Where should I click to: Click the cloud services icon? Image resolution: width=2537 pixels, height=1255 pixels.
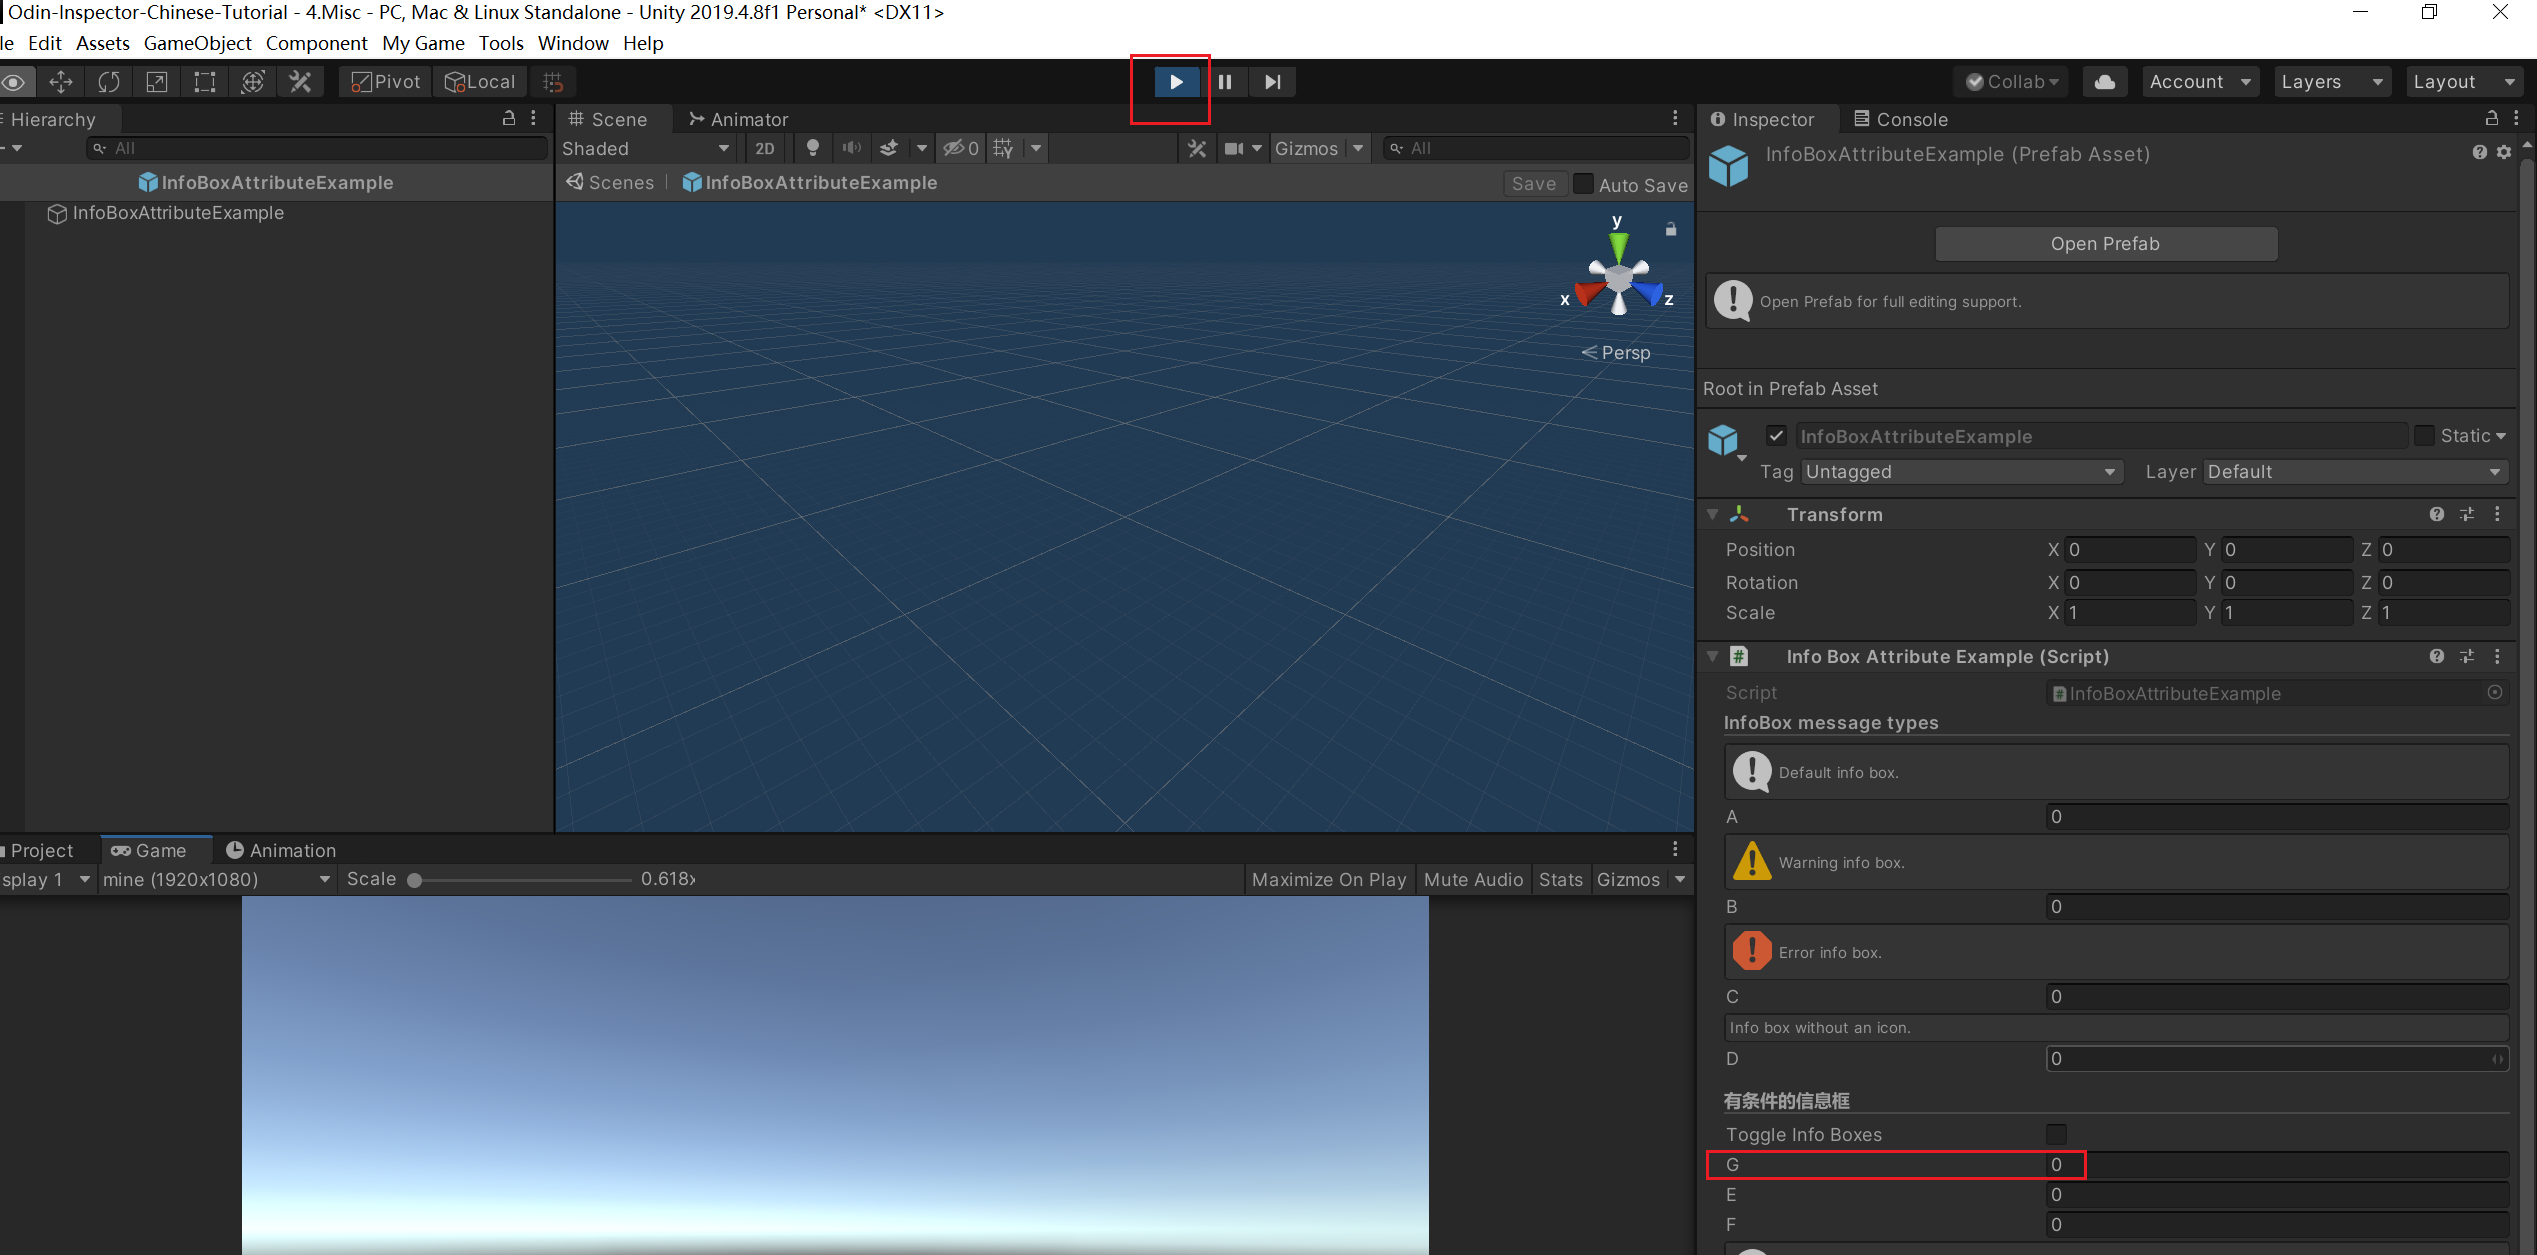click(2104, 82)
